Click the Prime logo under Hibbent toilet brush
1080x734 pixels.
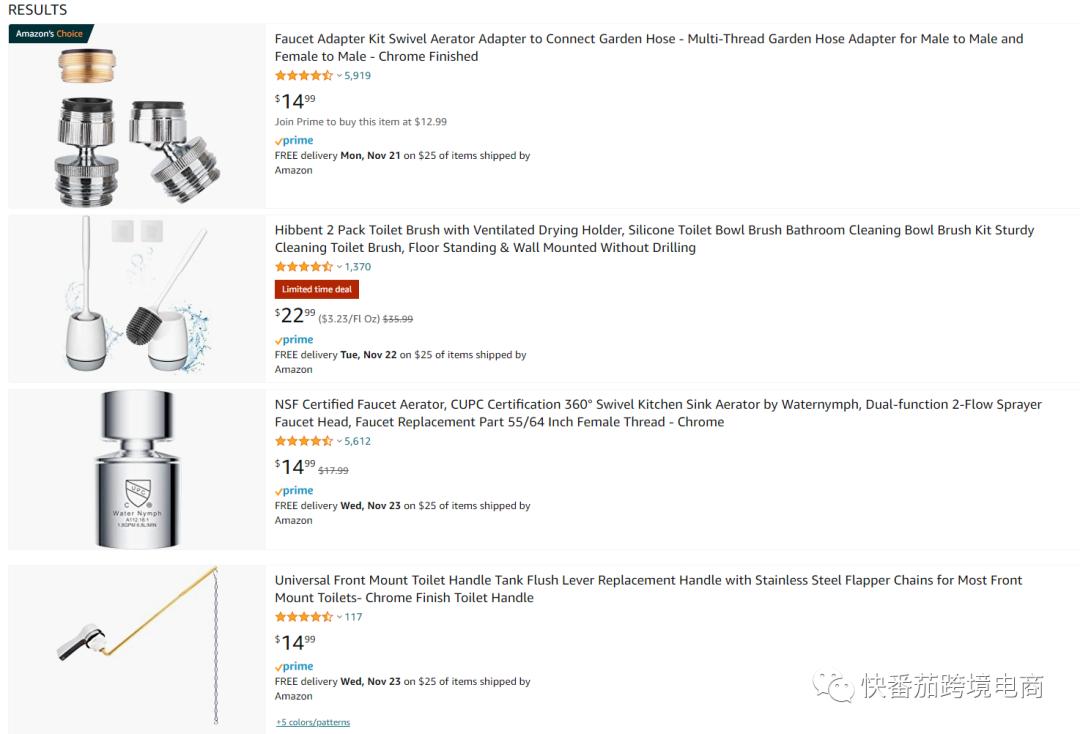(294, 340)
